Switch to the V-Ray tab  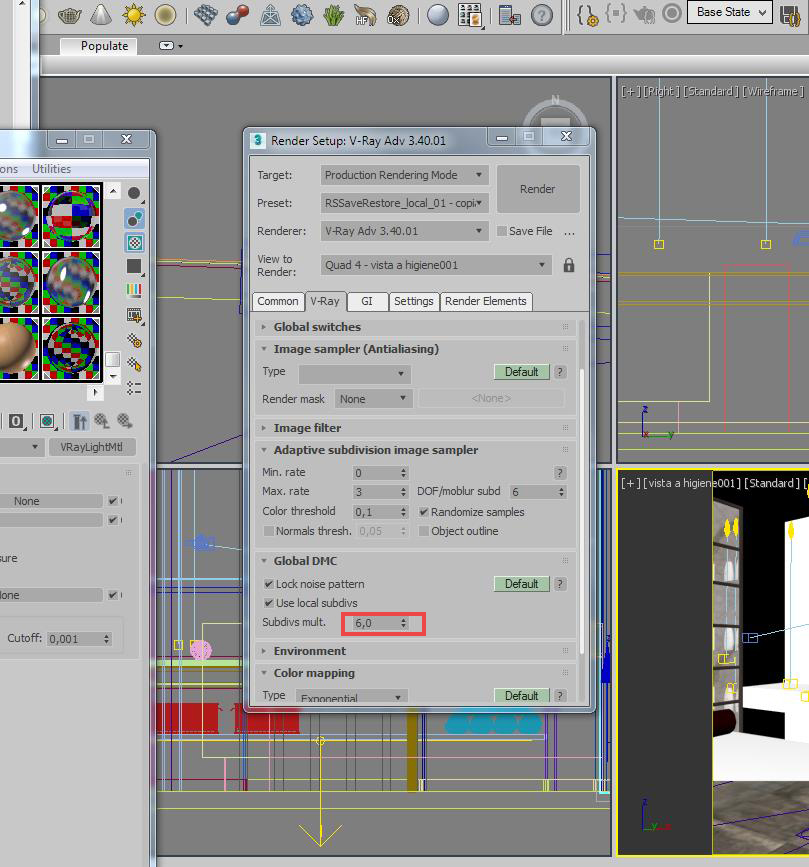point(325,301)
